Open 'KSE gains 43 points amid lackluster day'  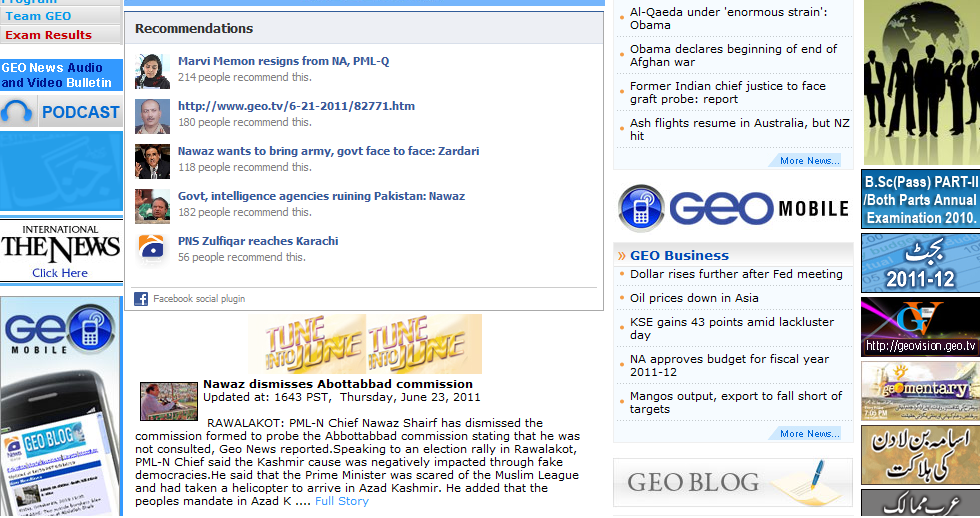[732, 328]
